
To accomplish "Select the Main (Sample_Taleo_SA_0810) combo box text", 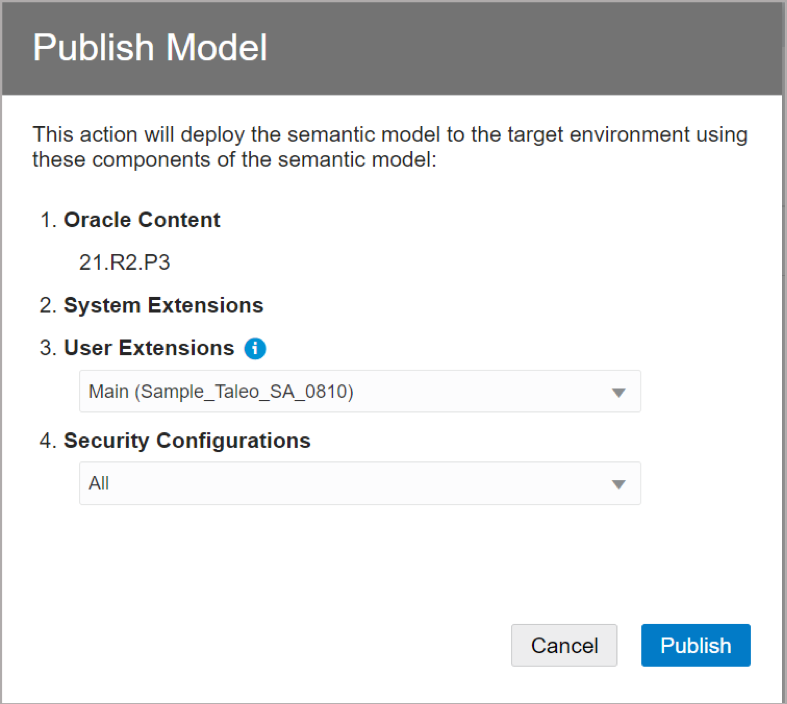I will click(221, 392).
